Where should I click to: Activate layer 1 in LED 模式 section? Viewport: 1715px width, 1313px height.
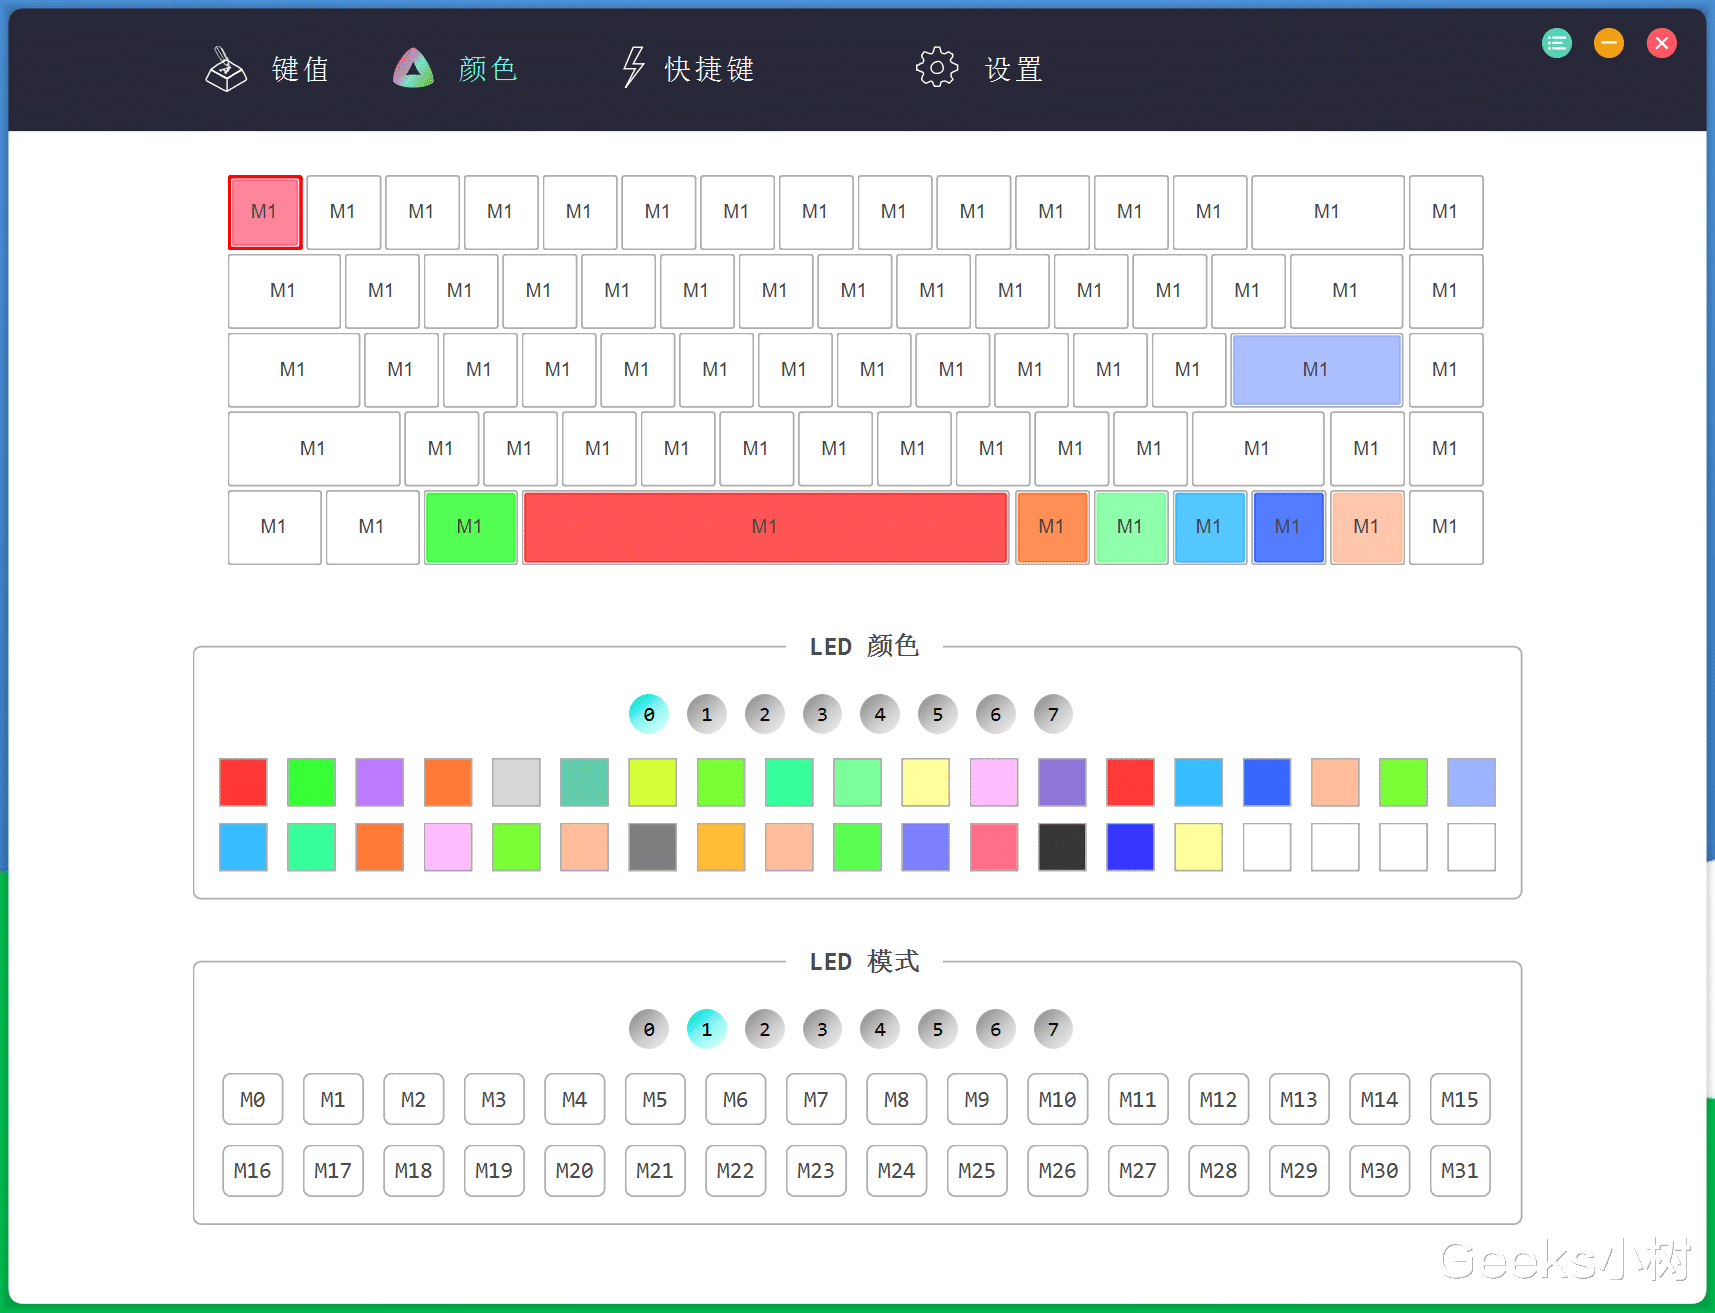coord(706,1028)
